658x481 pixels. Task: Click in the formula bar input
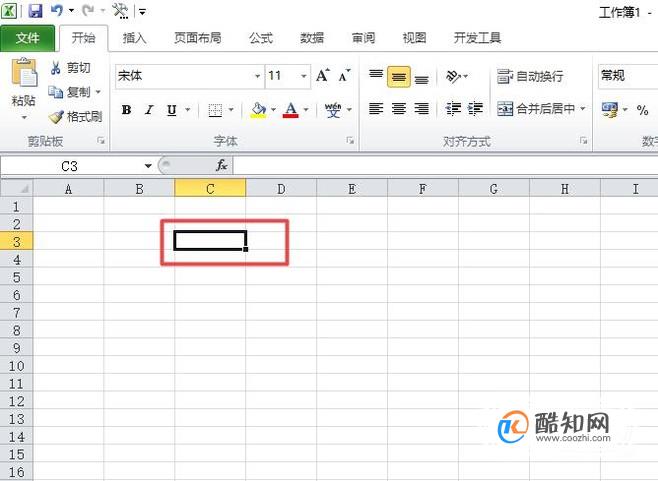(x=445, y=165)
